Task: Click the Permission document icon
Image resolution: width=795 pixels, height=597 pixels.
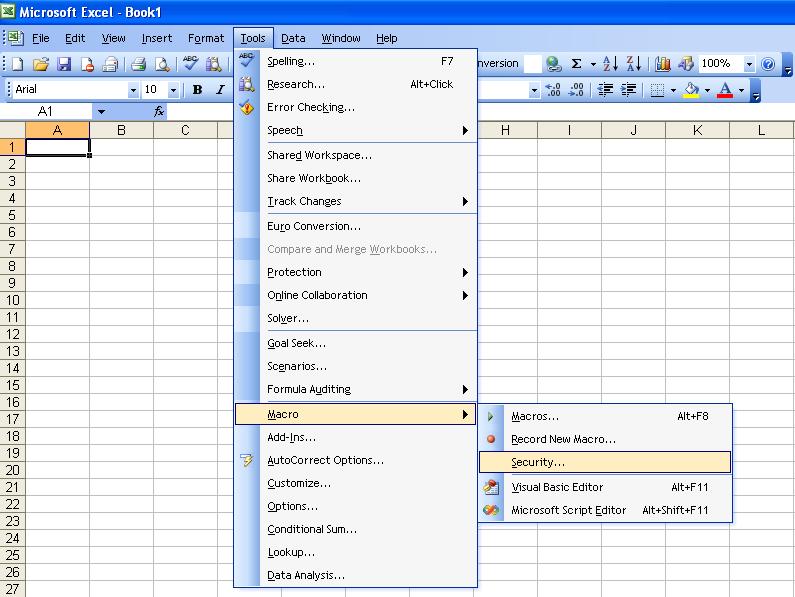Action: 87,64
